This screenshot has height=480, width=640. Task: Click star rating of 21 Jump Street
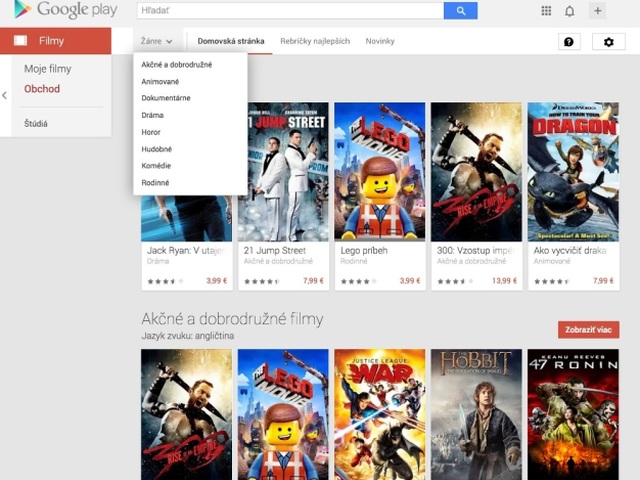[x=261, y=281]
